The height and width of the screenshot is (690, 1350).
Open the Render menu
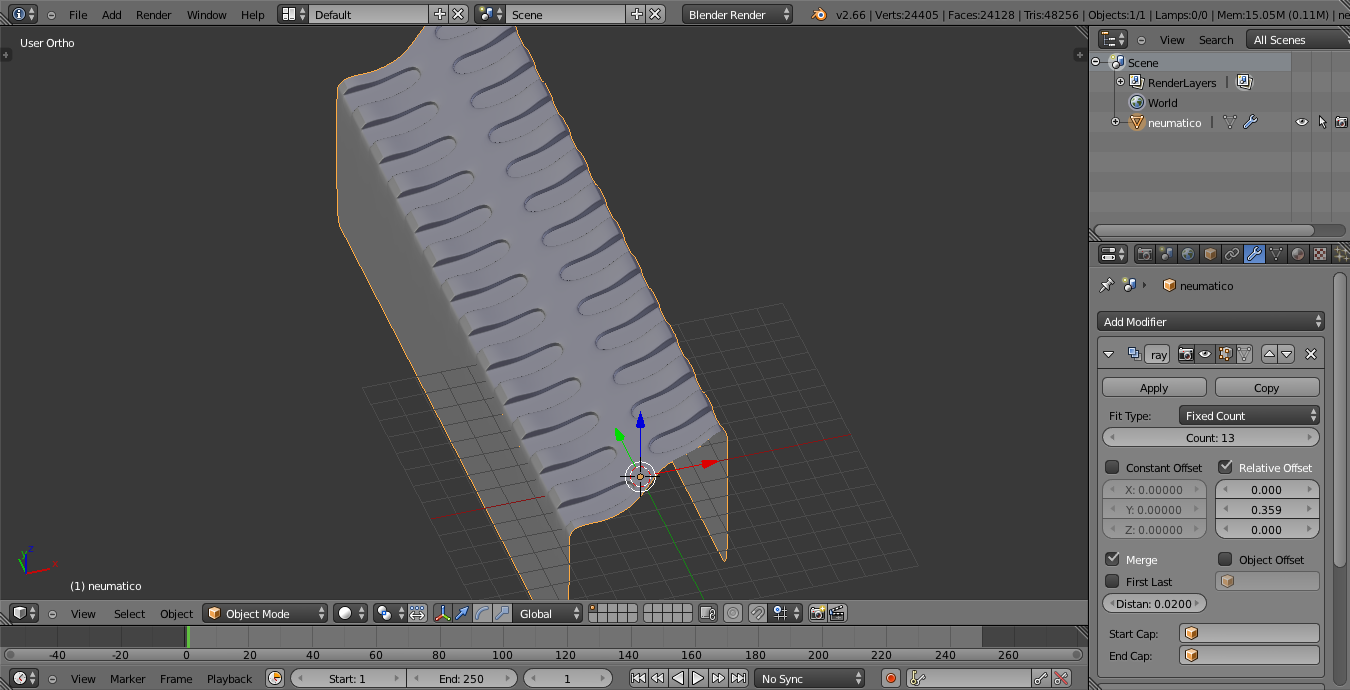click(154, 15)
